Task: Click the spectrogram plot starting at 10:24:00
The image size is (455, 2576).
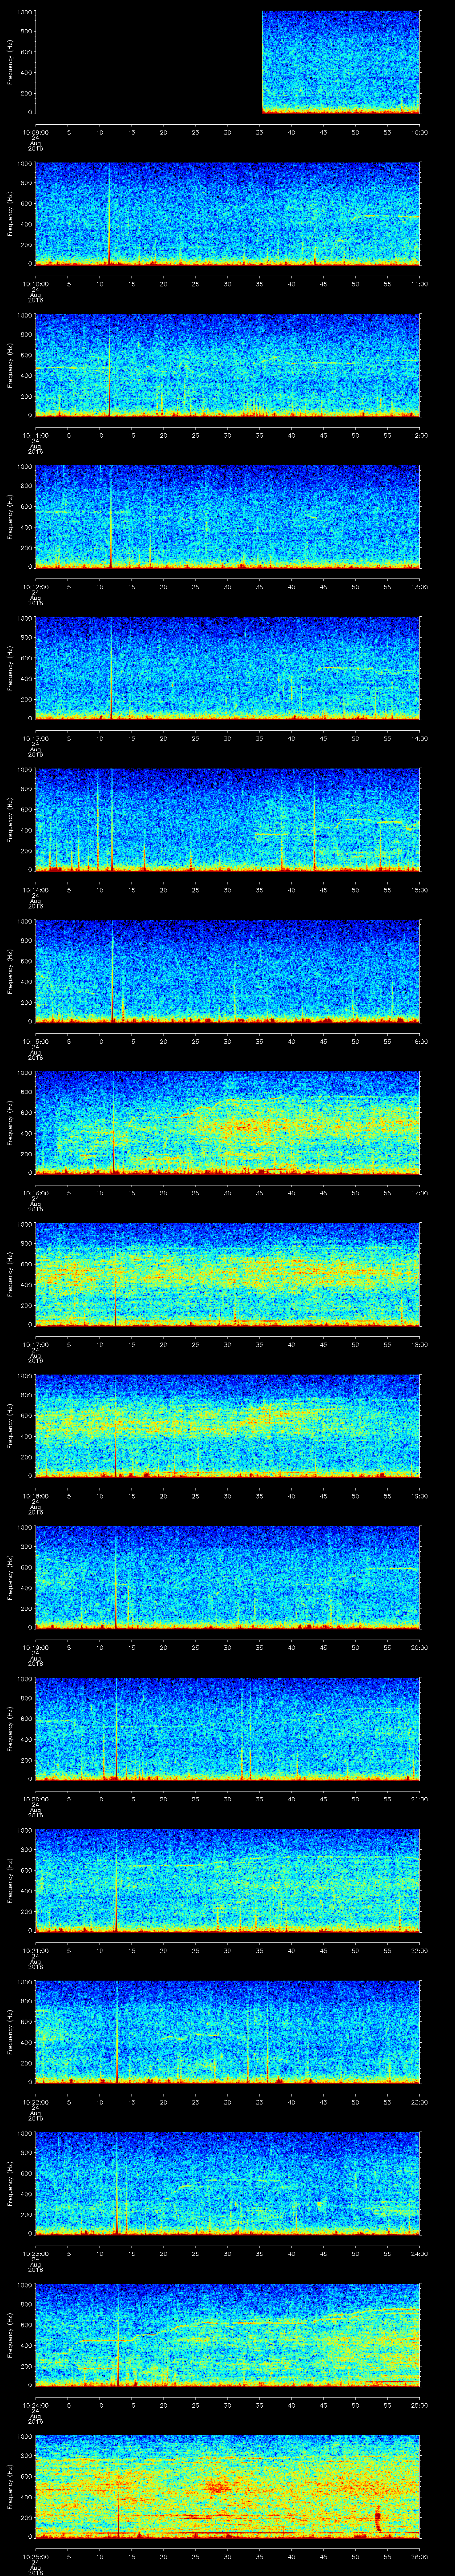Action: (x=227, y=2335)
